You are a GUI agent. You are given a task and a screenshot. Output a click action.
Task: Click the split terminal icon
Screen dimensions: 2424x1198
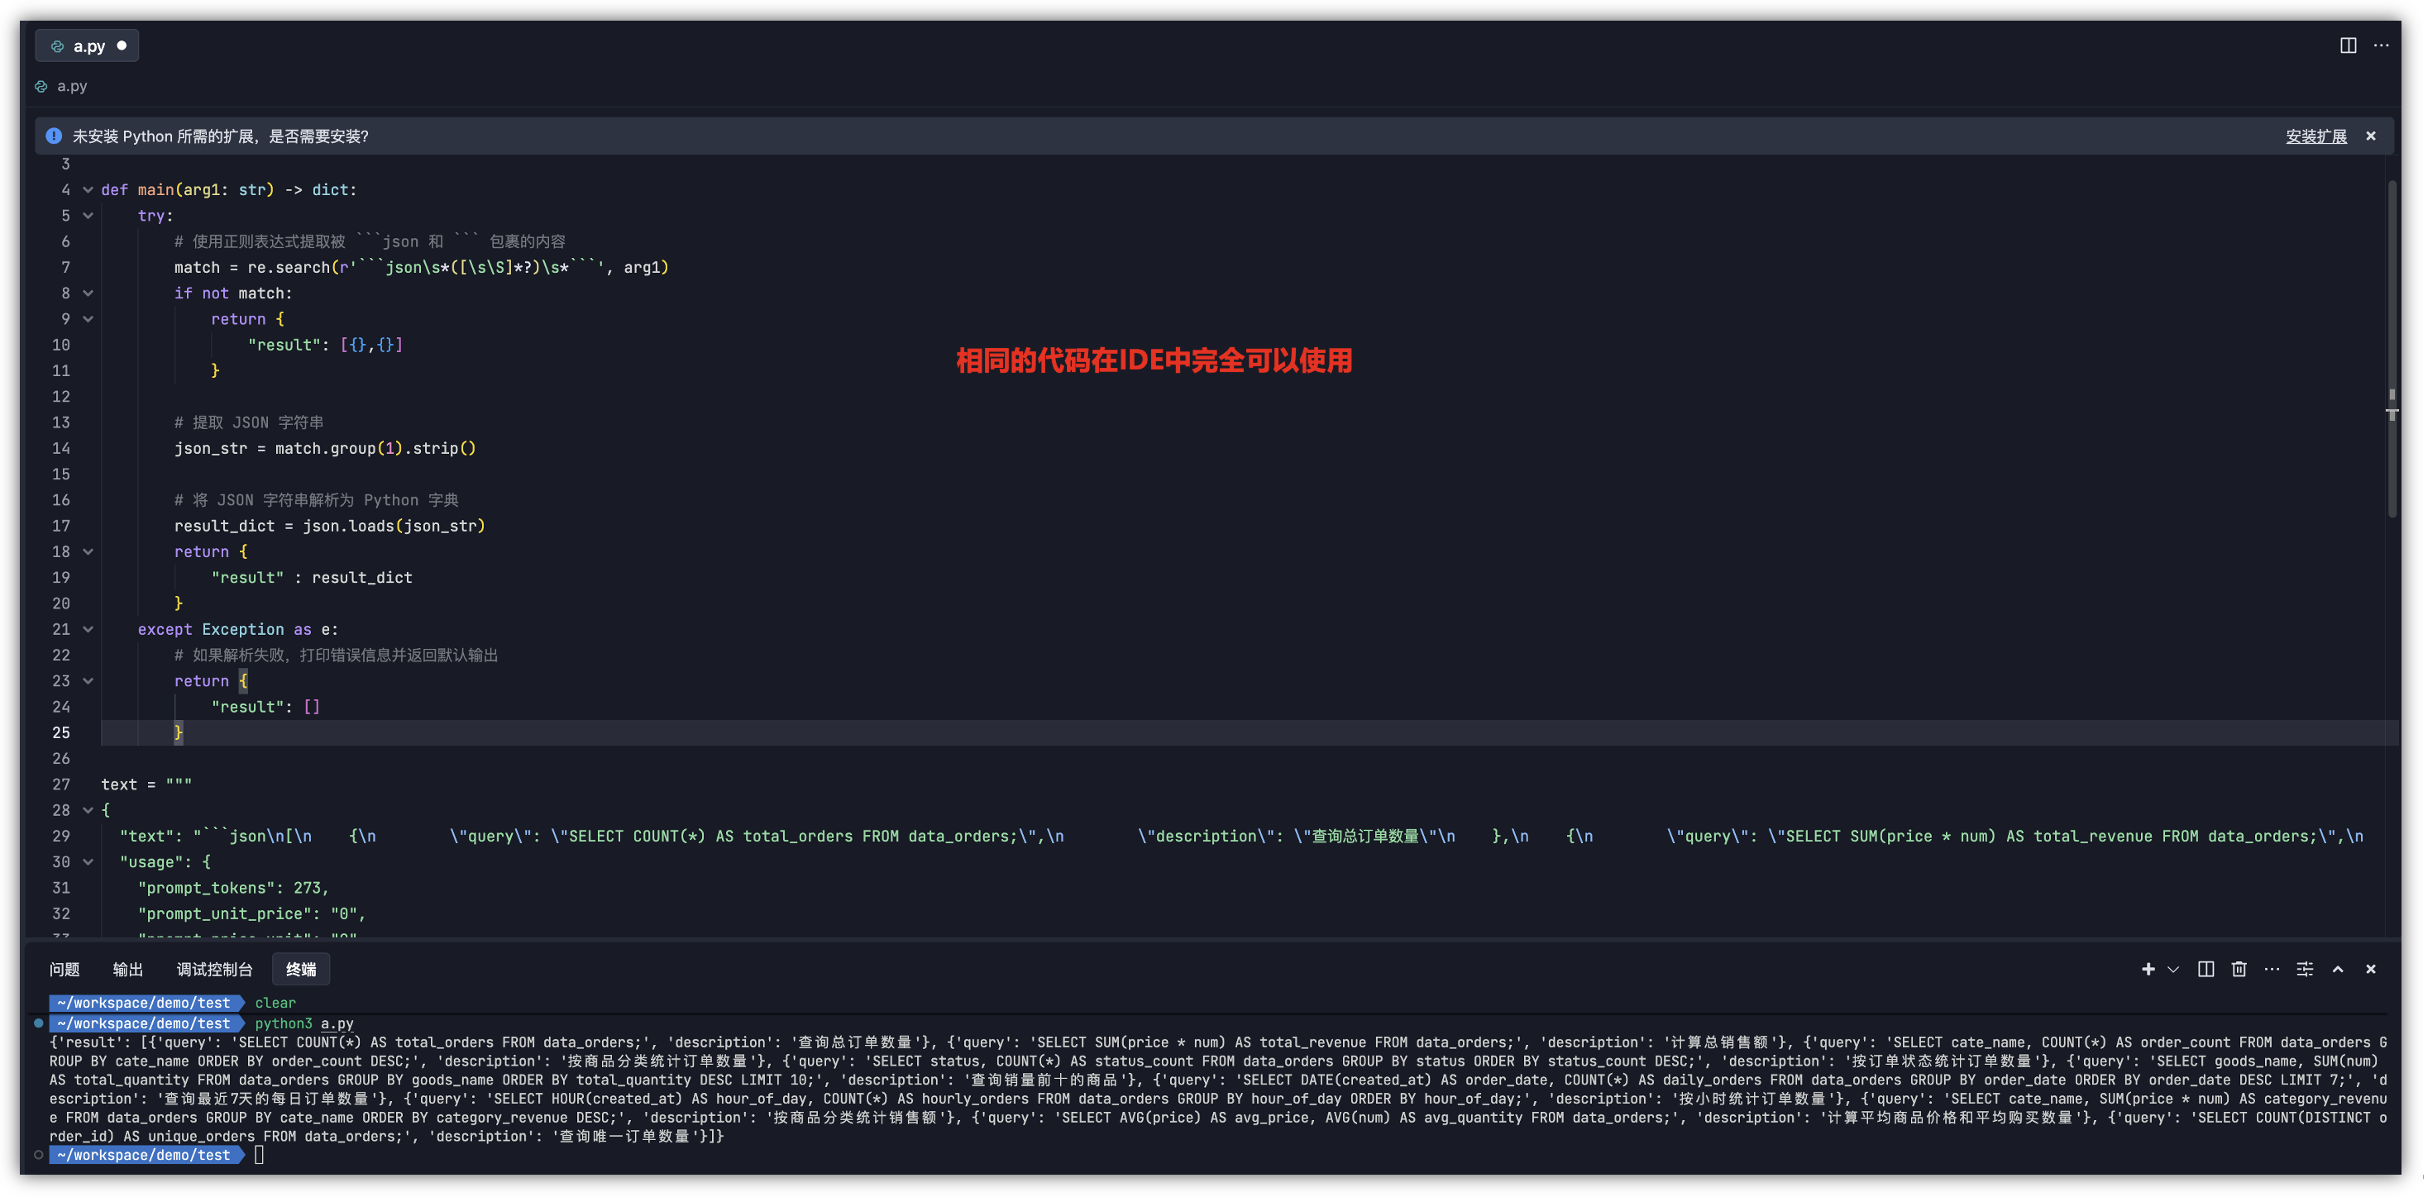tap(2205, 969)
